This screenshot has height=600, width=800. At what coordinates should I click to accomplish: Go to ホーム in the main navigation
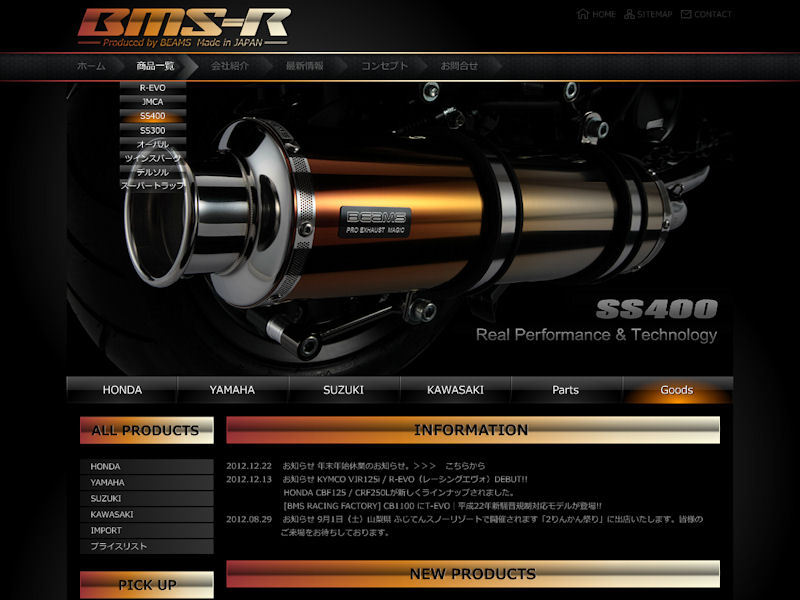91,66
